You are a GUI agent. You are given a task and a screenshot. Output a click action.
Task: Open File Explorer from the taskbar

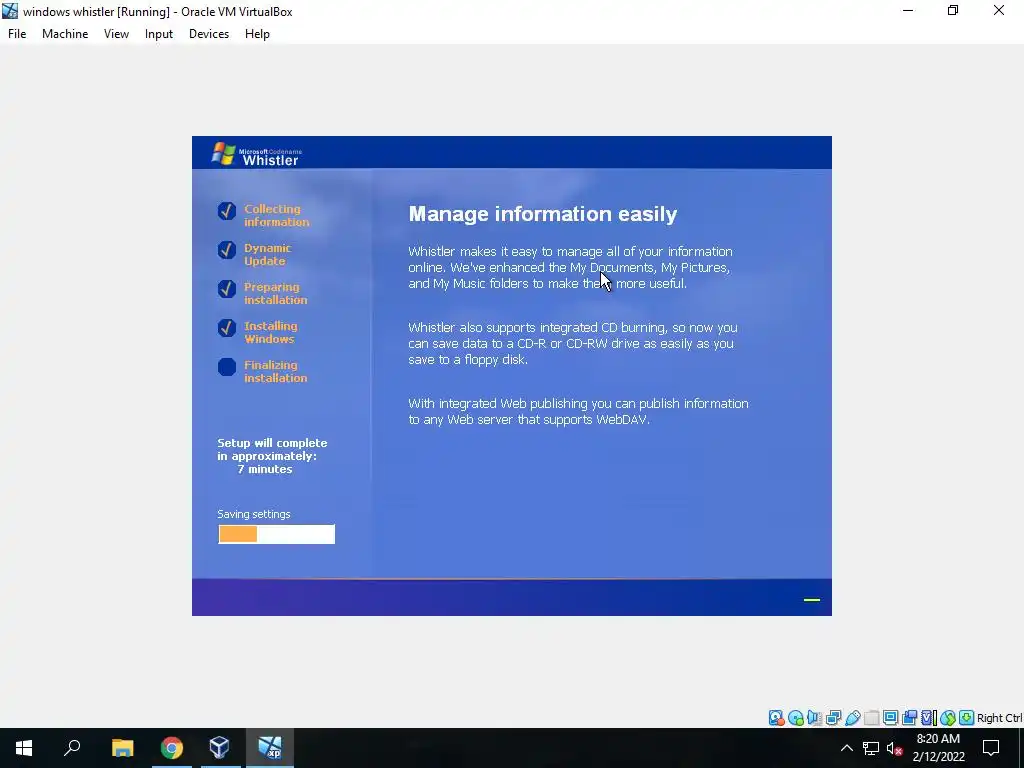(122, 748)
